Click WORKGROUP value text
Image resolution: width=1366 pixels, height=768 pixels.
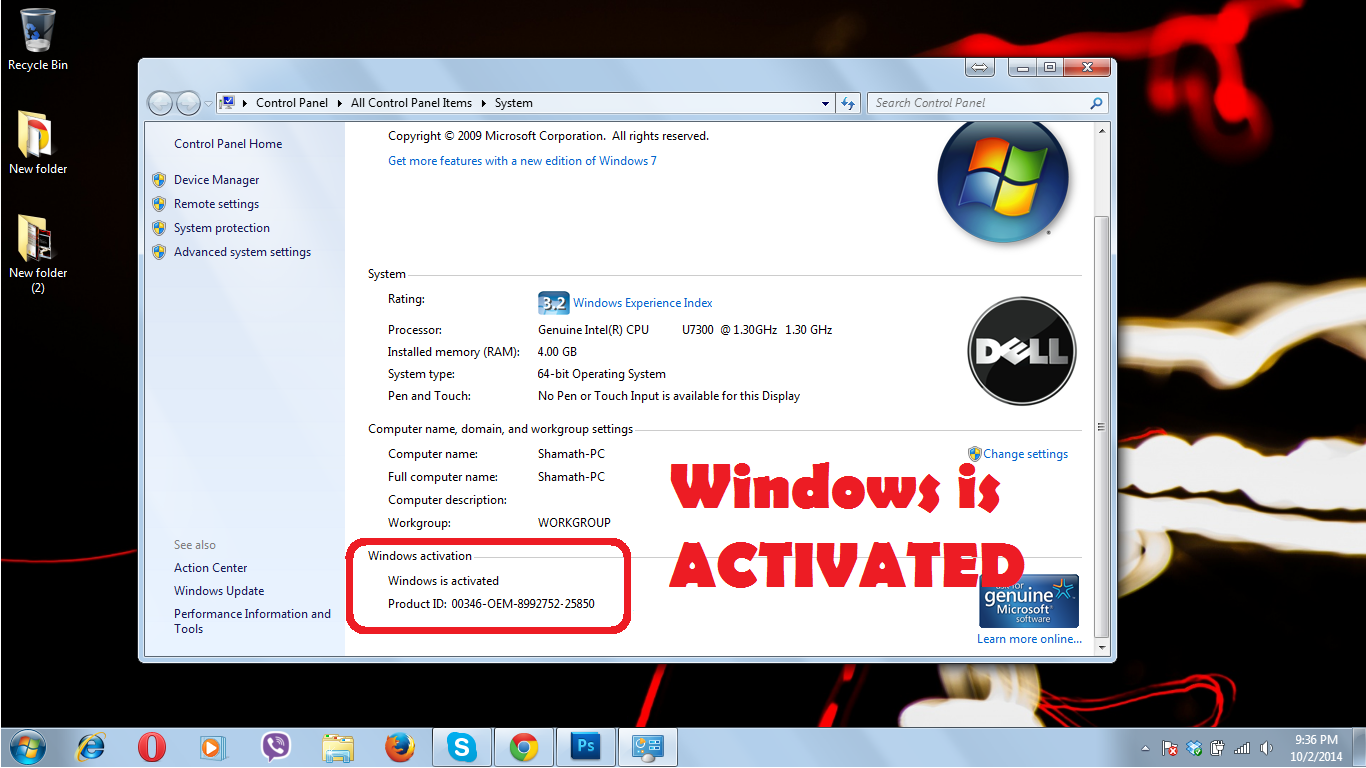[574, 523]
